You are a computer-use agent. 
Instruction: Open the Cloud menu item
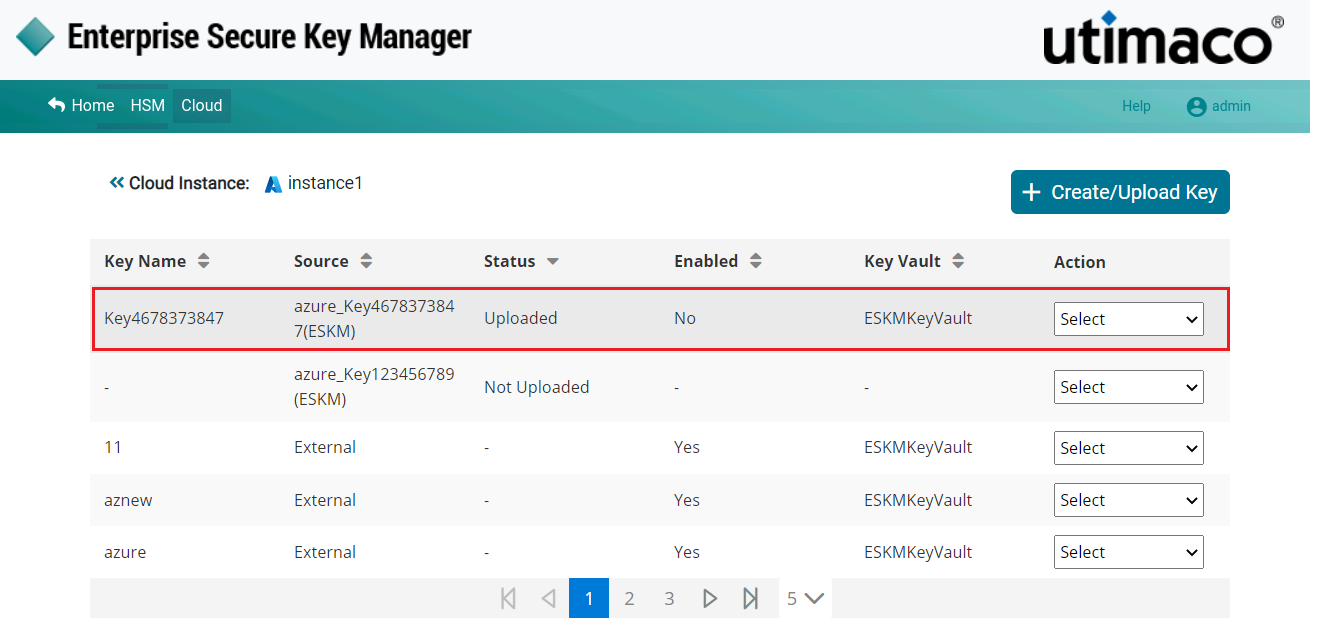tap(202, 105)
